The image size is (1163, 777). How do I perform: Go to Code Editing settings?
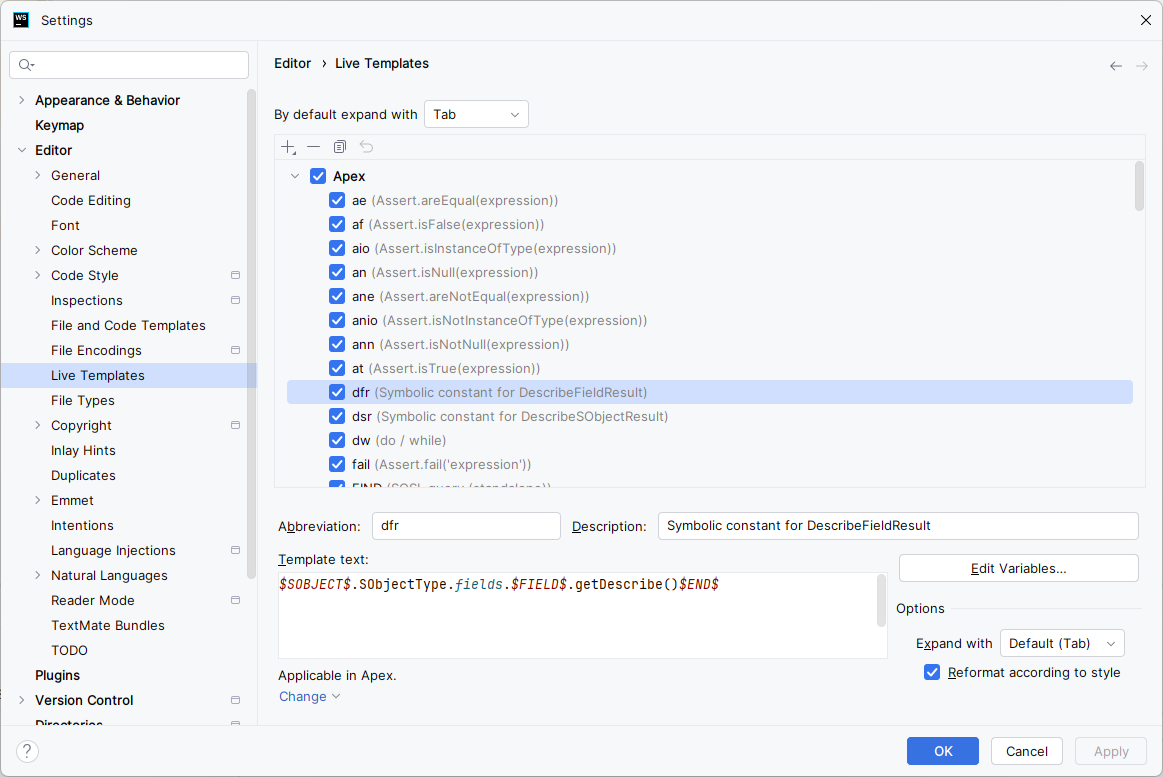pyautogui.click(x=90, y=200)
